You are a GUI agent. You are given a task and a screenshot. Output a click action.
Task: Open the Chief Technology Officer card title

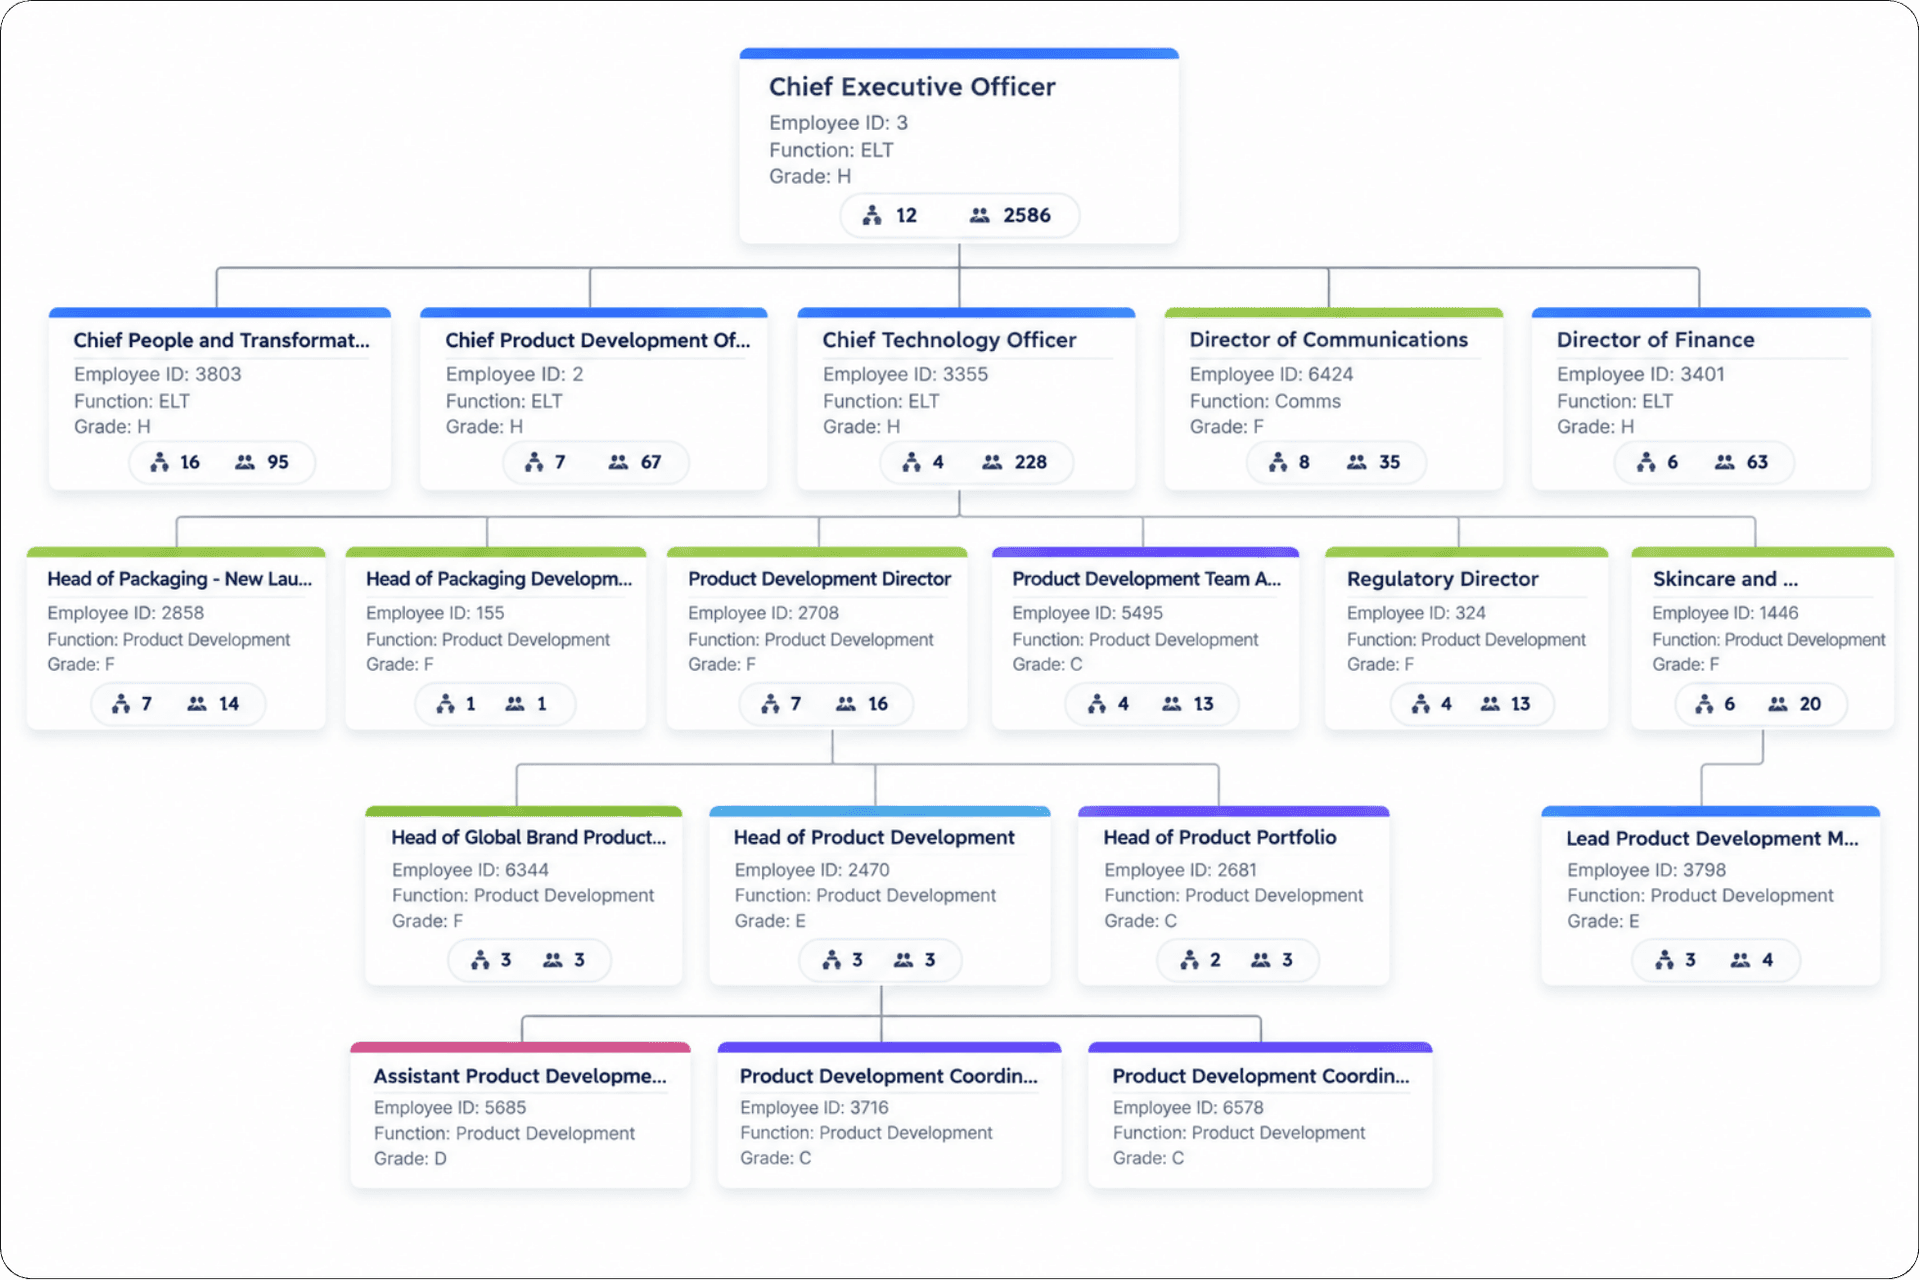click(x=949, y=340)
